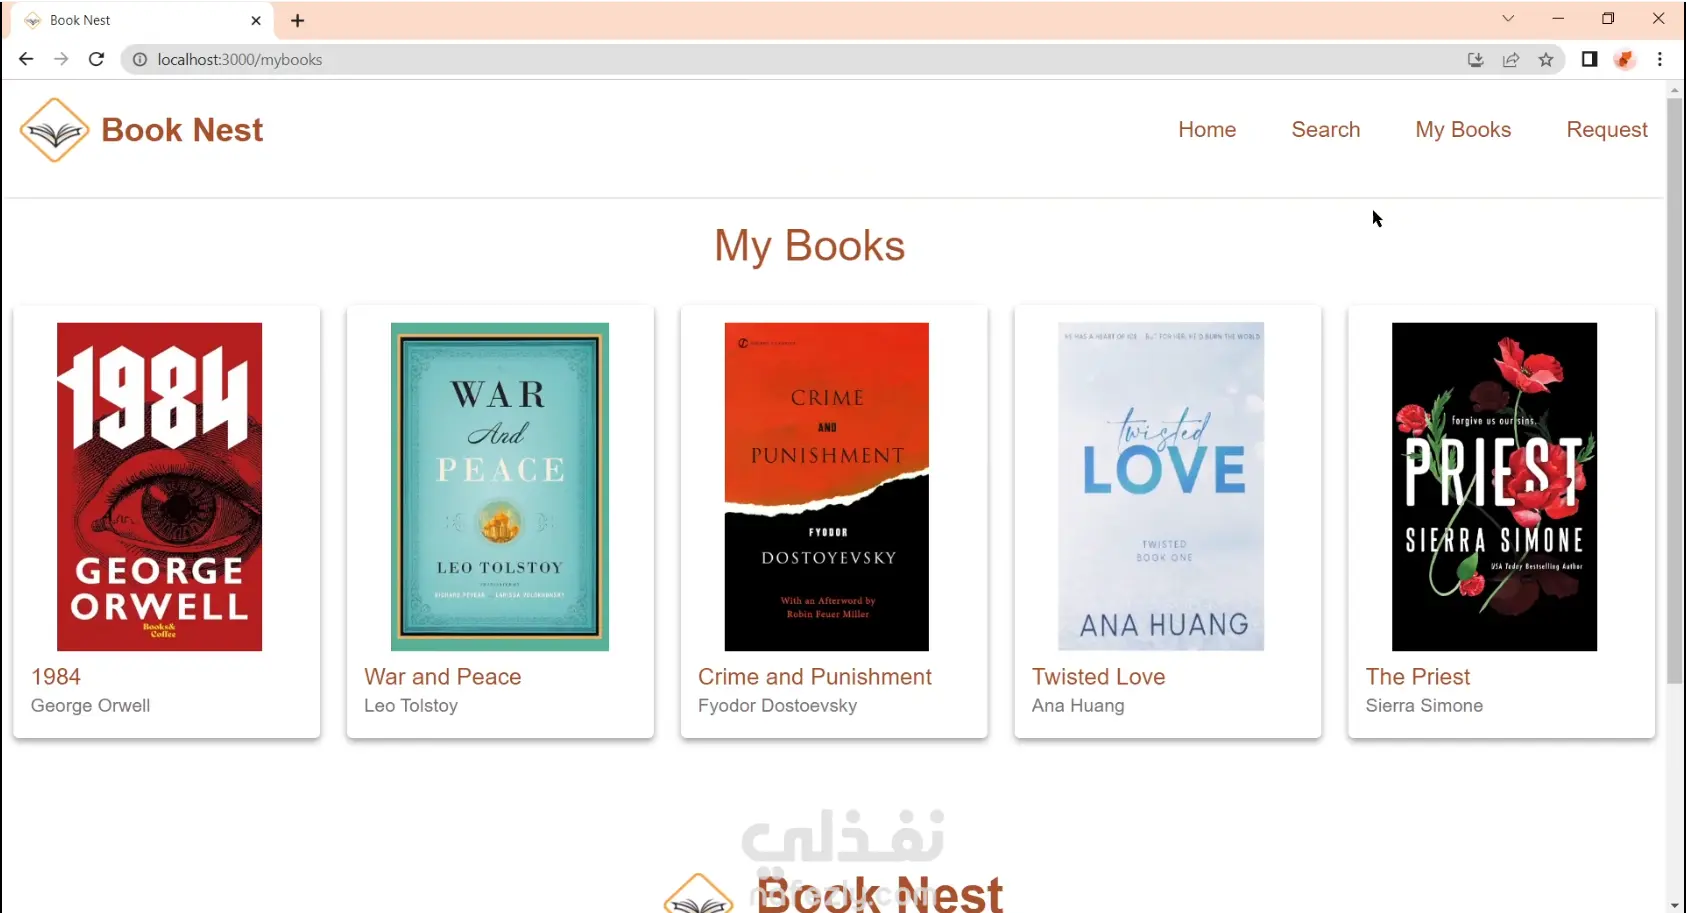
Task: Toggle the browser side panel
Action: tap(1589, 59)
